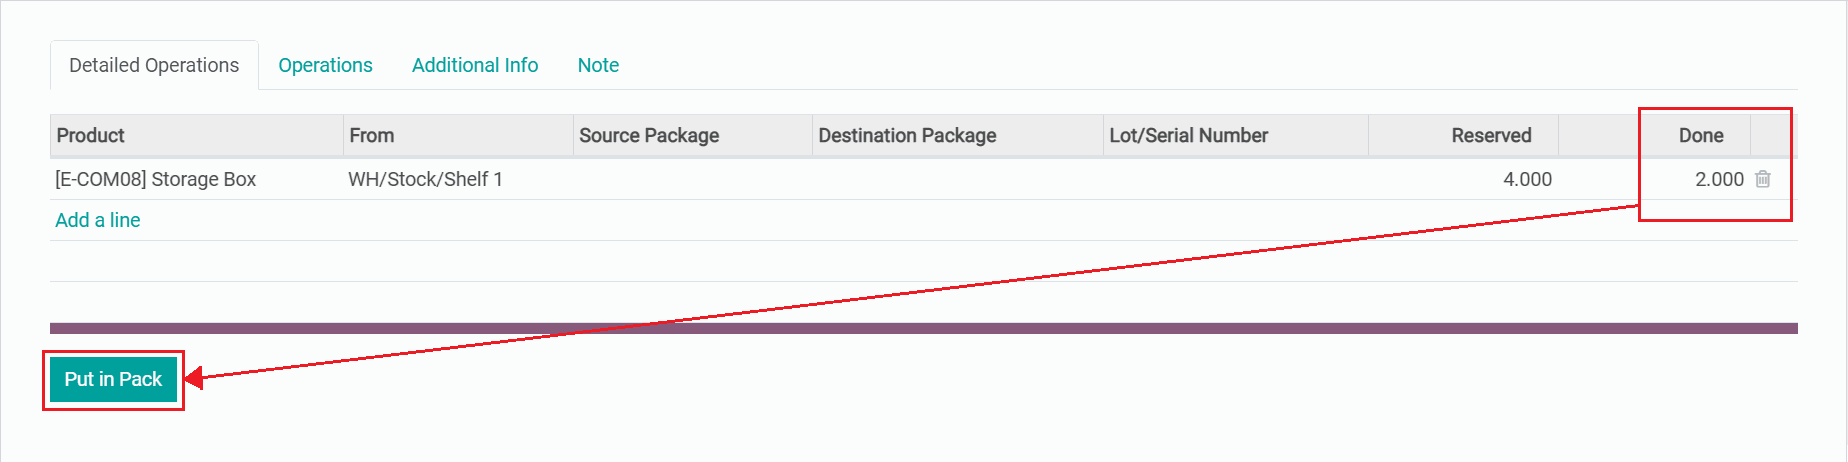Click the empty Destination Package cell for Storage Box
The height and width of the screenshot is (462, 1848).
coord(957,179)
